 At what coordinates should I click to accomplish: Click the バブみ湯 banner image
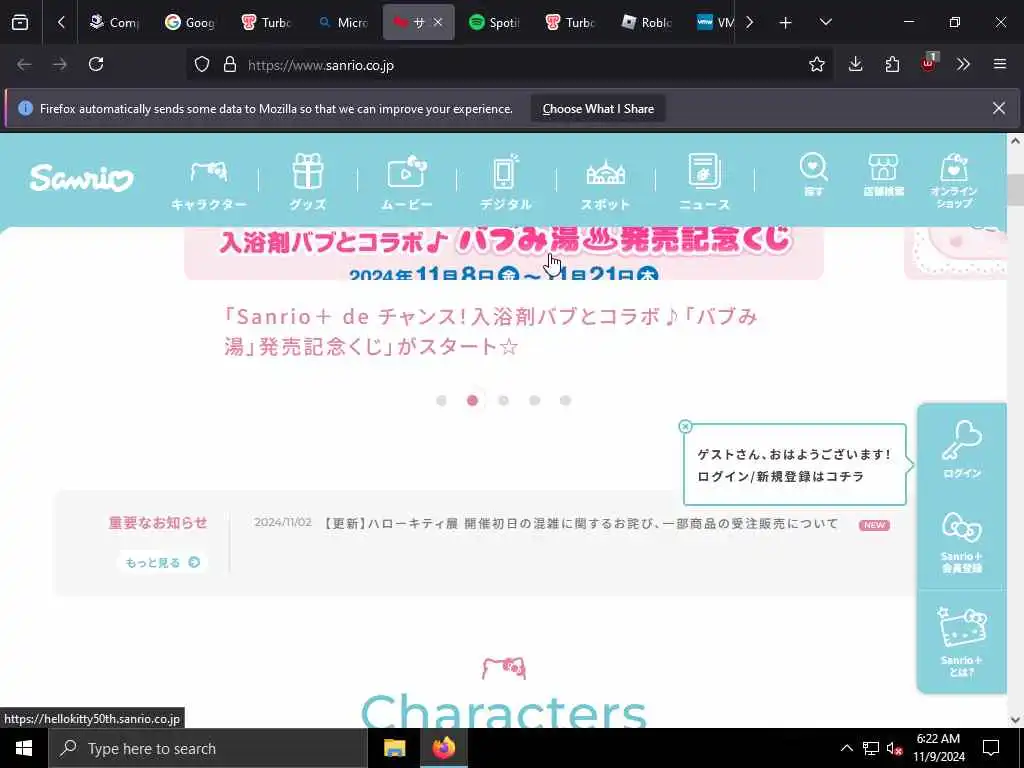[504, 253]
